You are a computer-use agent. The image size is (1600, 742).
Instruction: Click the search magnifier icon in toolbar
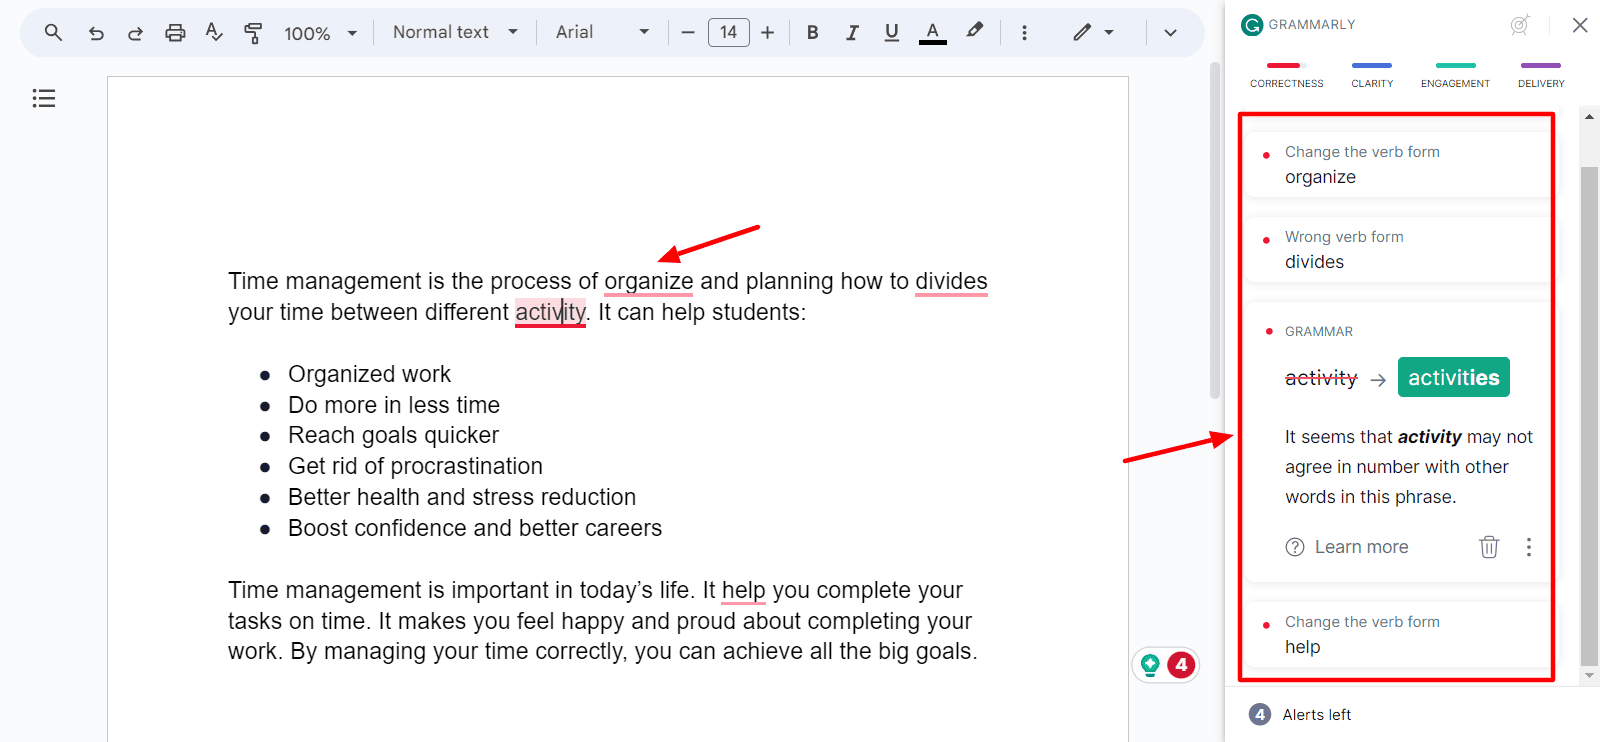coord(54,33)
